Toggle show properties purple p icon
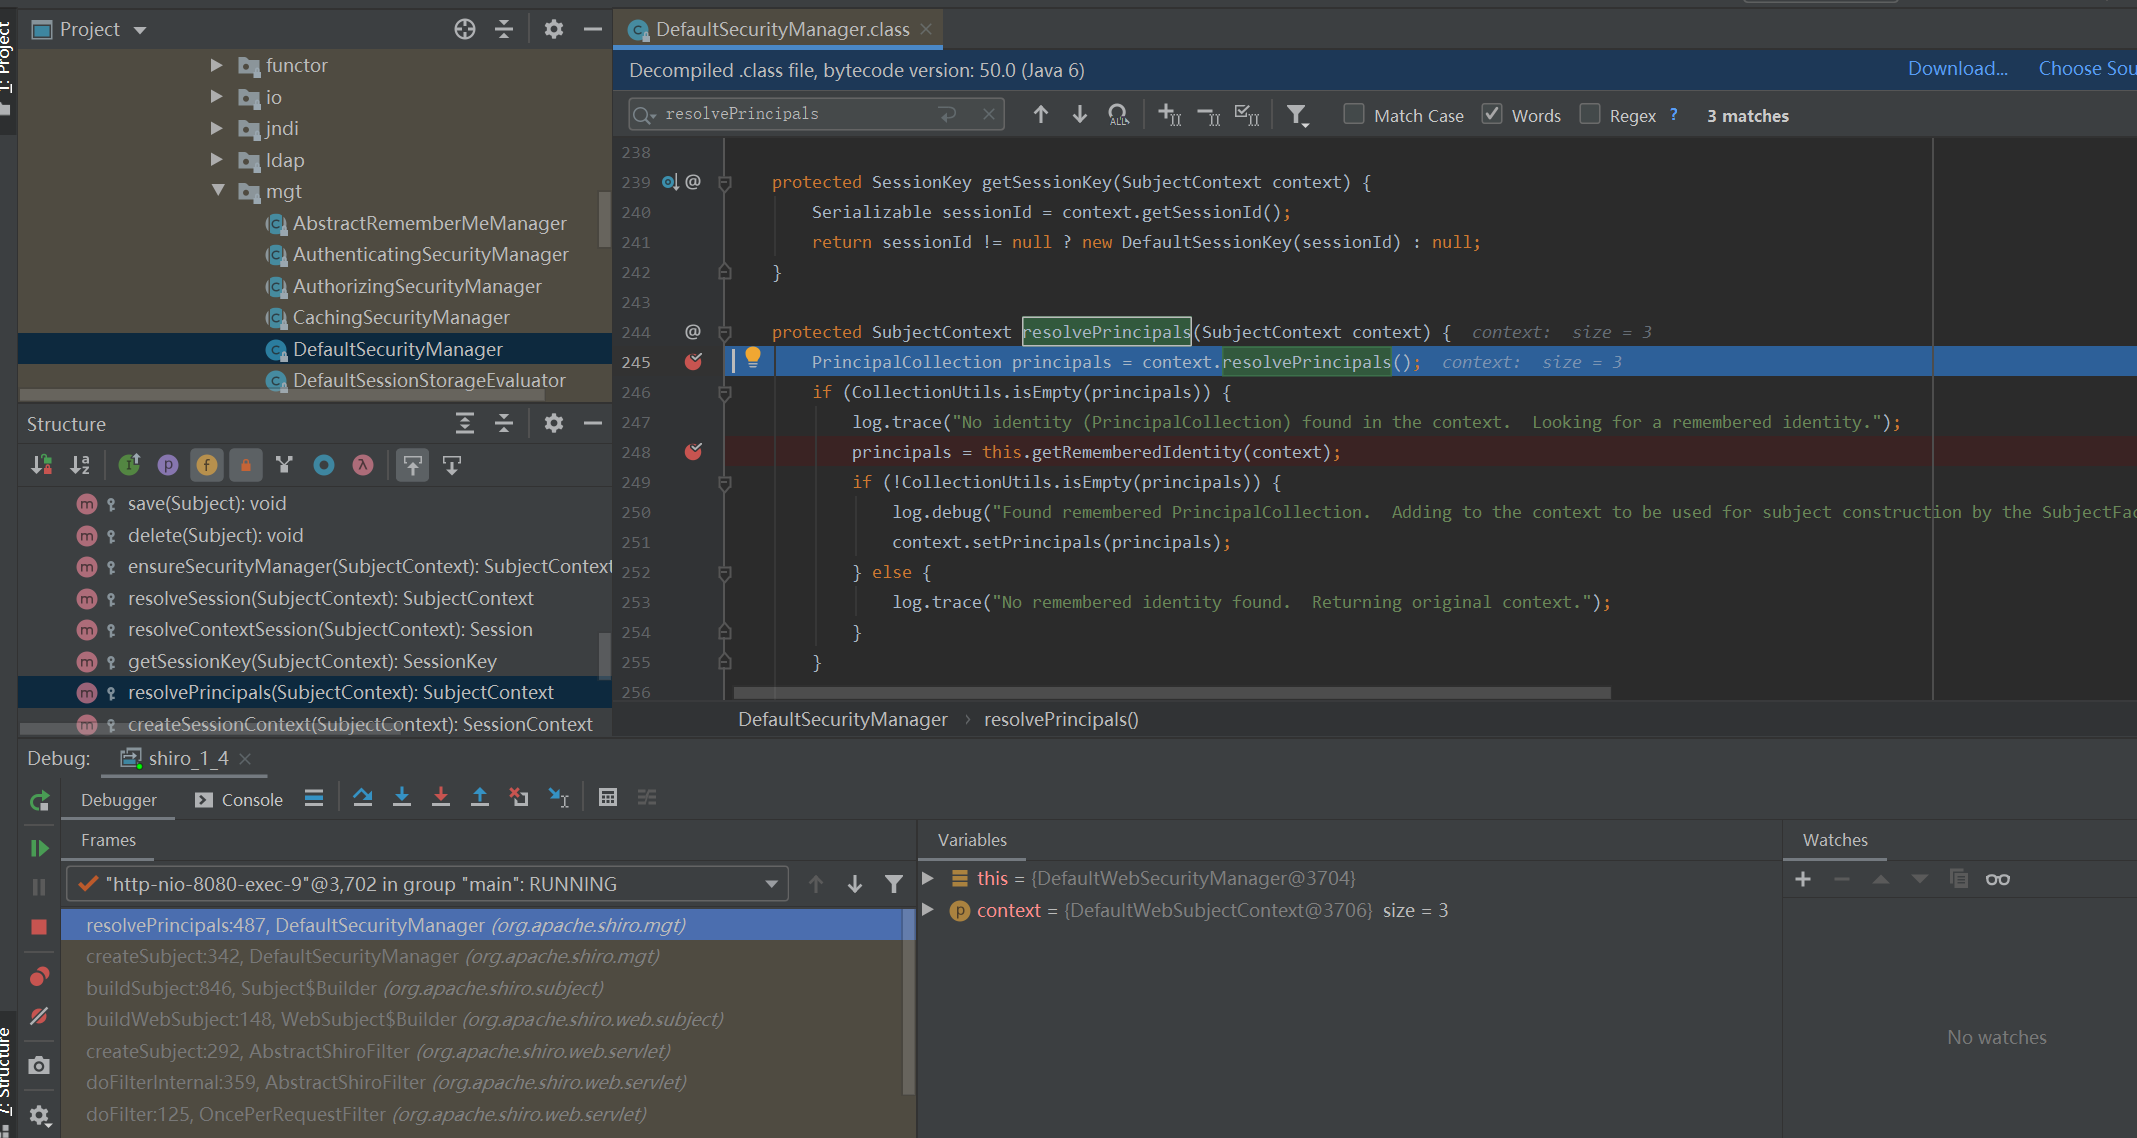 point(168,465)
